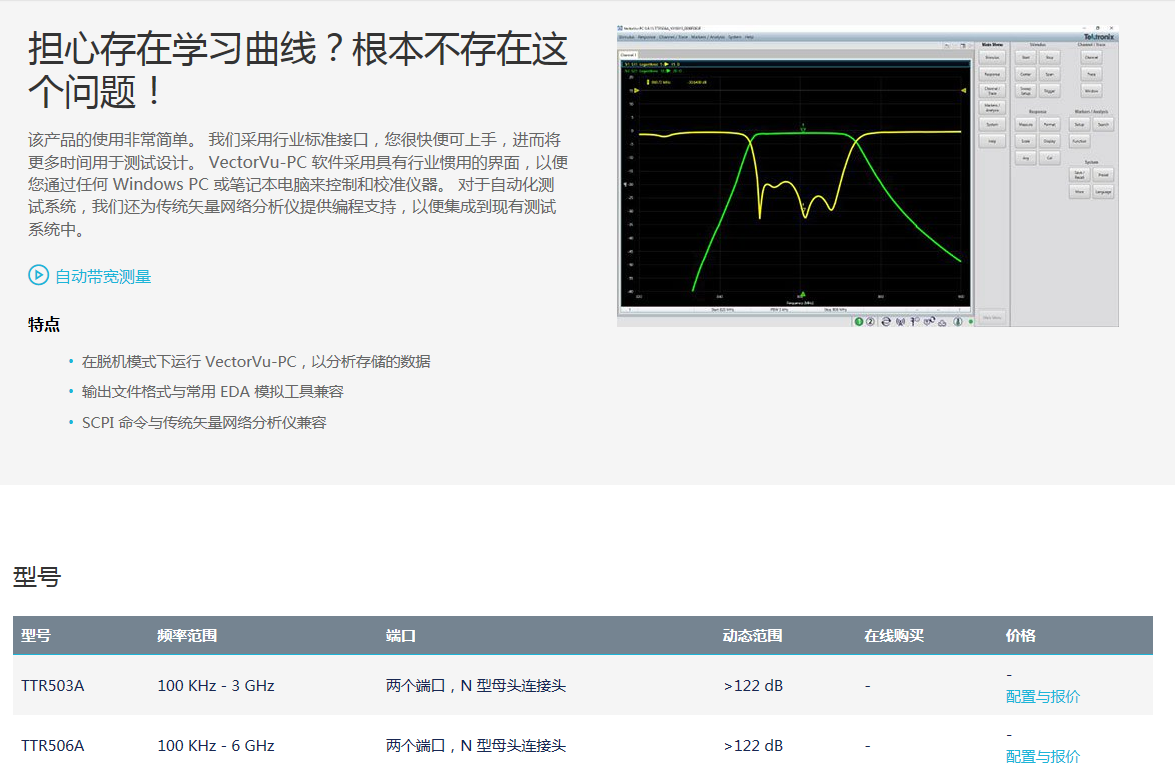The image size is (1175, 773).
Task: Click the 型号 table column header
Action: click(36, 636)
